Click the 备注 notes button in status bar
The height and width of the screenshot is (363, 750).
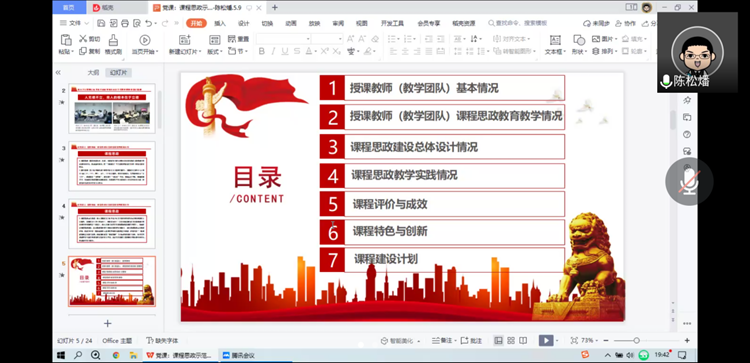pyautogui.click(x=442, y=341)
